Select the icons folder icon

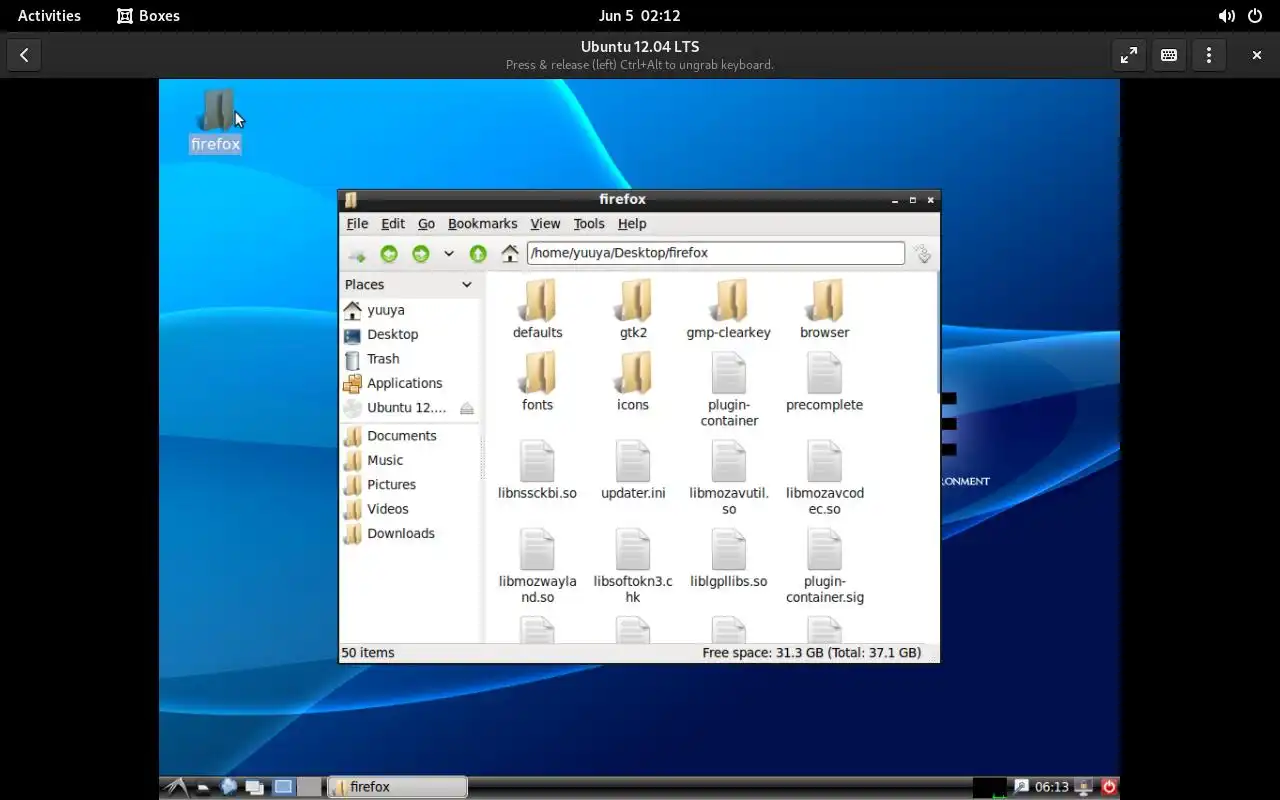pyautogui.click(x=634, y=373)
